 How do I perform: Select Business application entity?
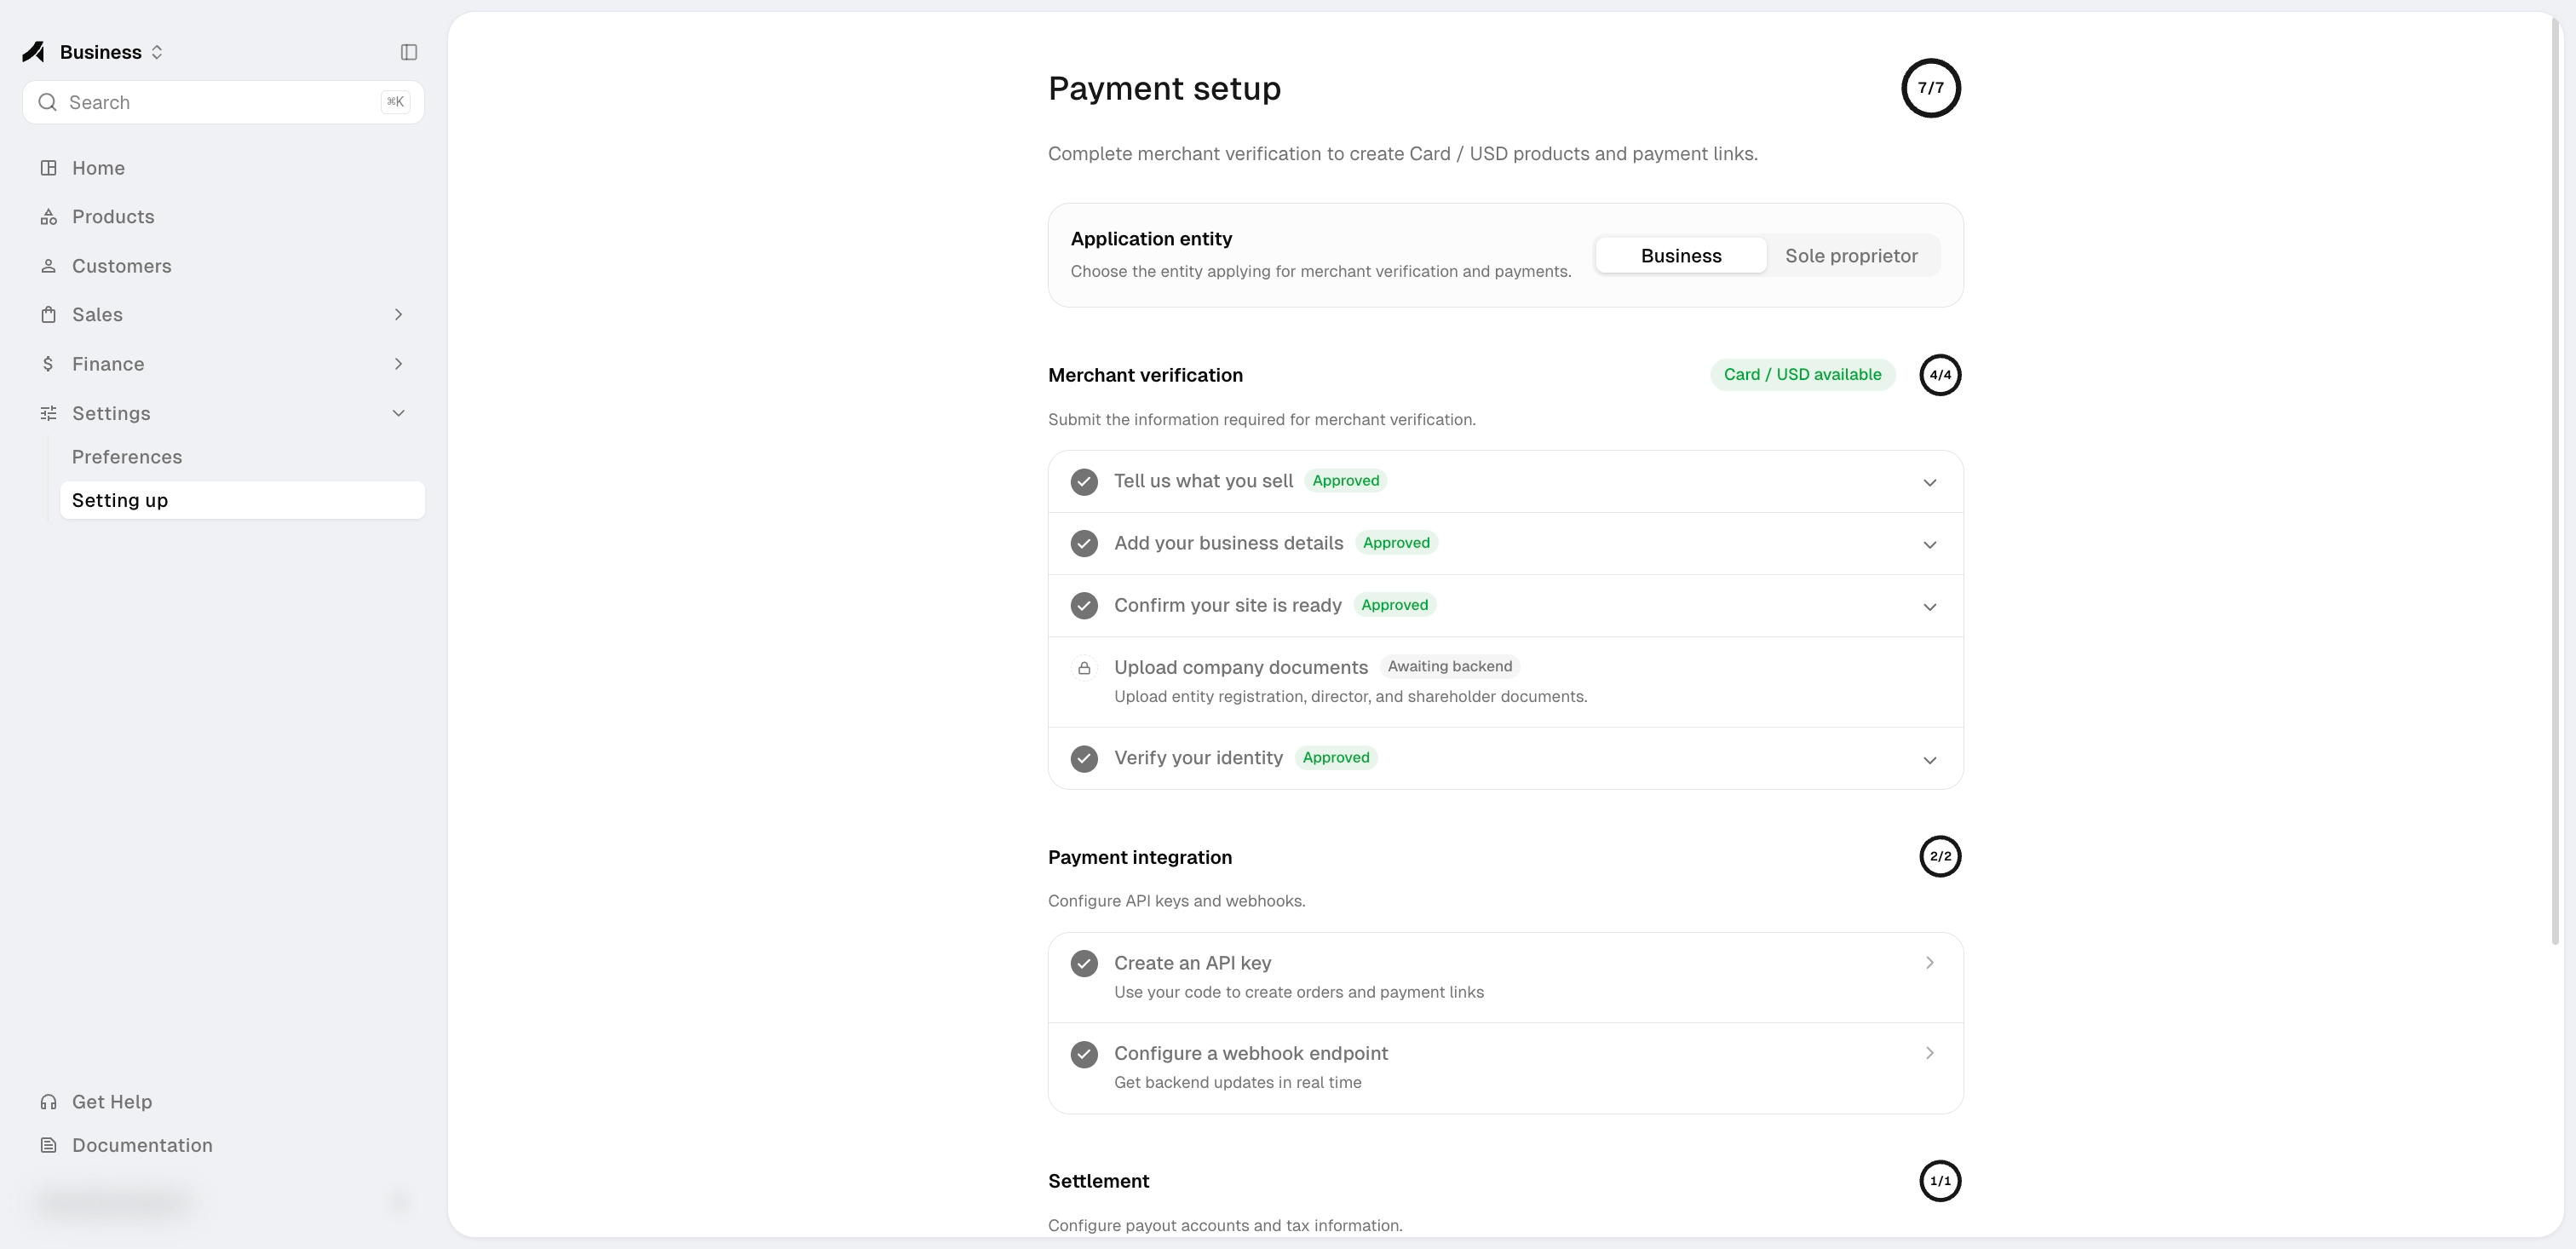coord(1680,256)
